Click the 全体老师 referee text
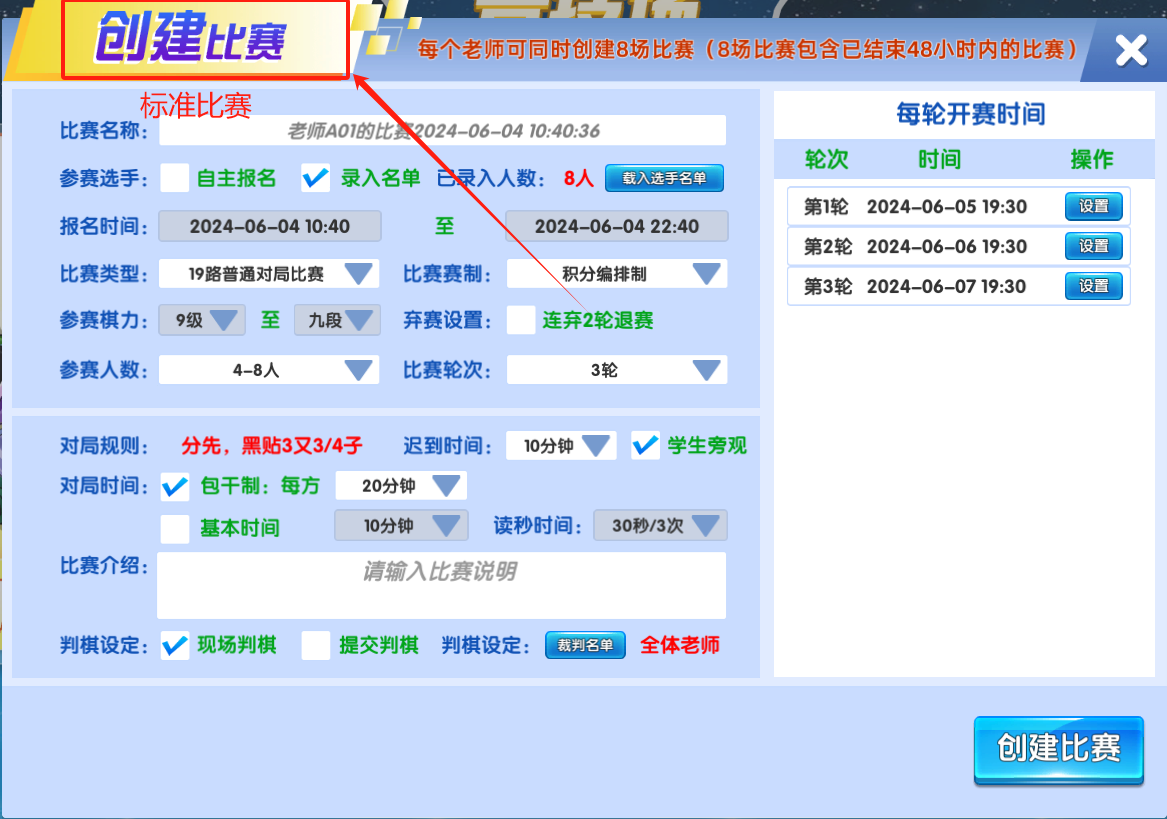 [680, 646]
